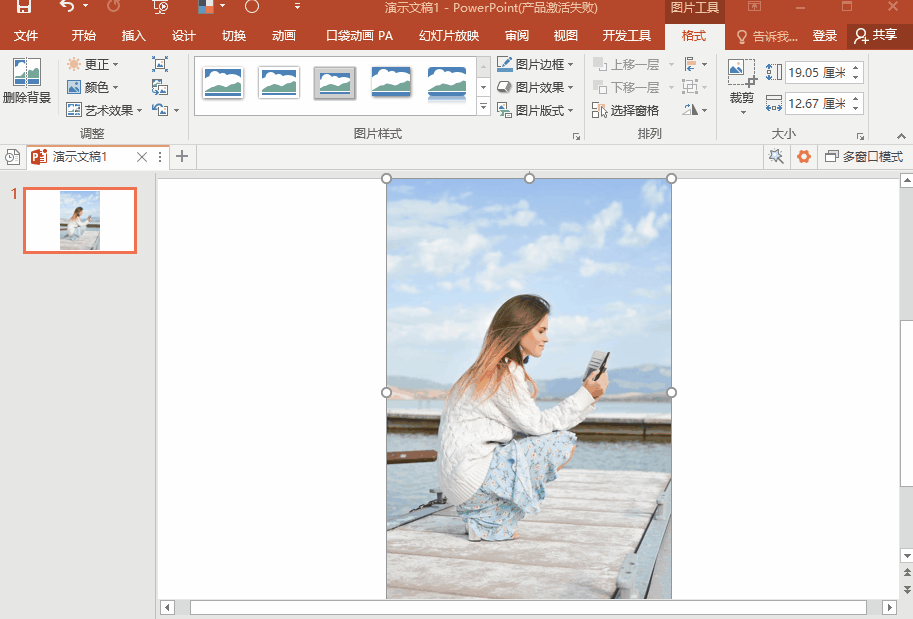Screen dimensions: 913x619
Task: Switch to Transitions (切换) tab
Action: (234, 36)
